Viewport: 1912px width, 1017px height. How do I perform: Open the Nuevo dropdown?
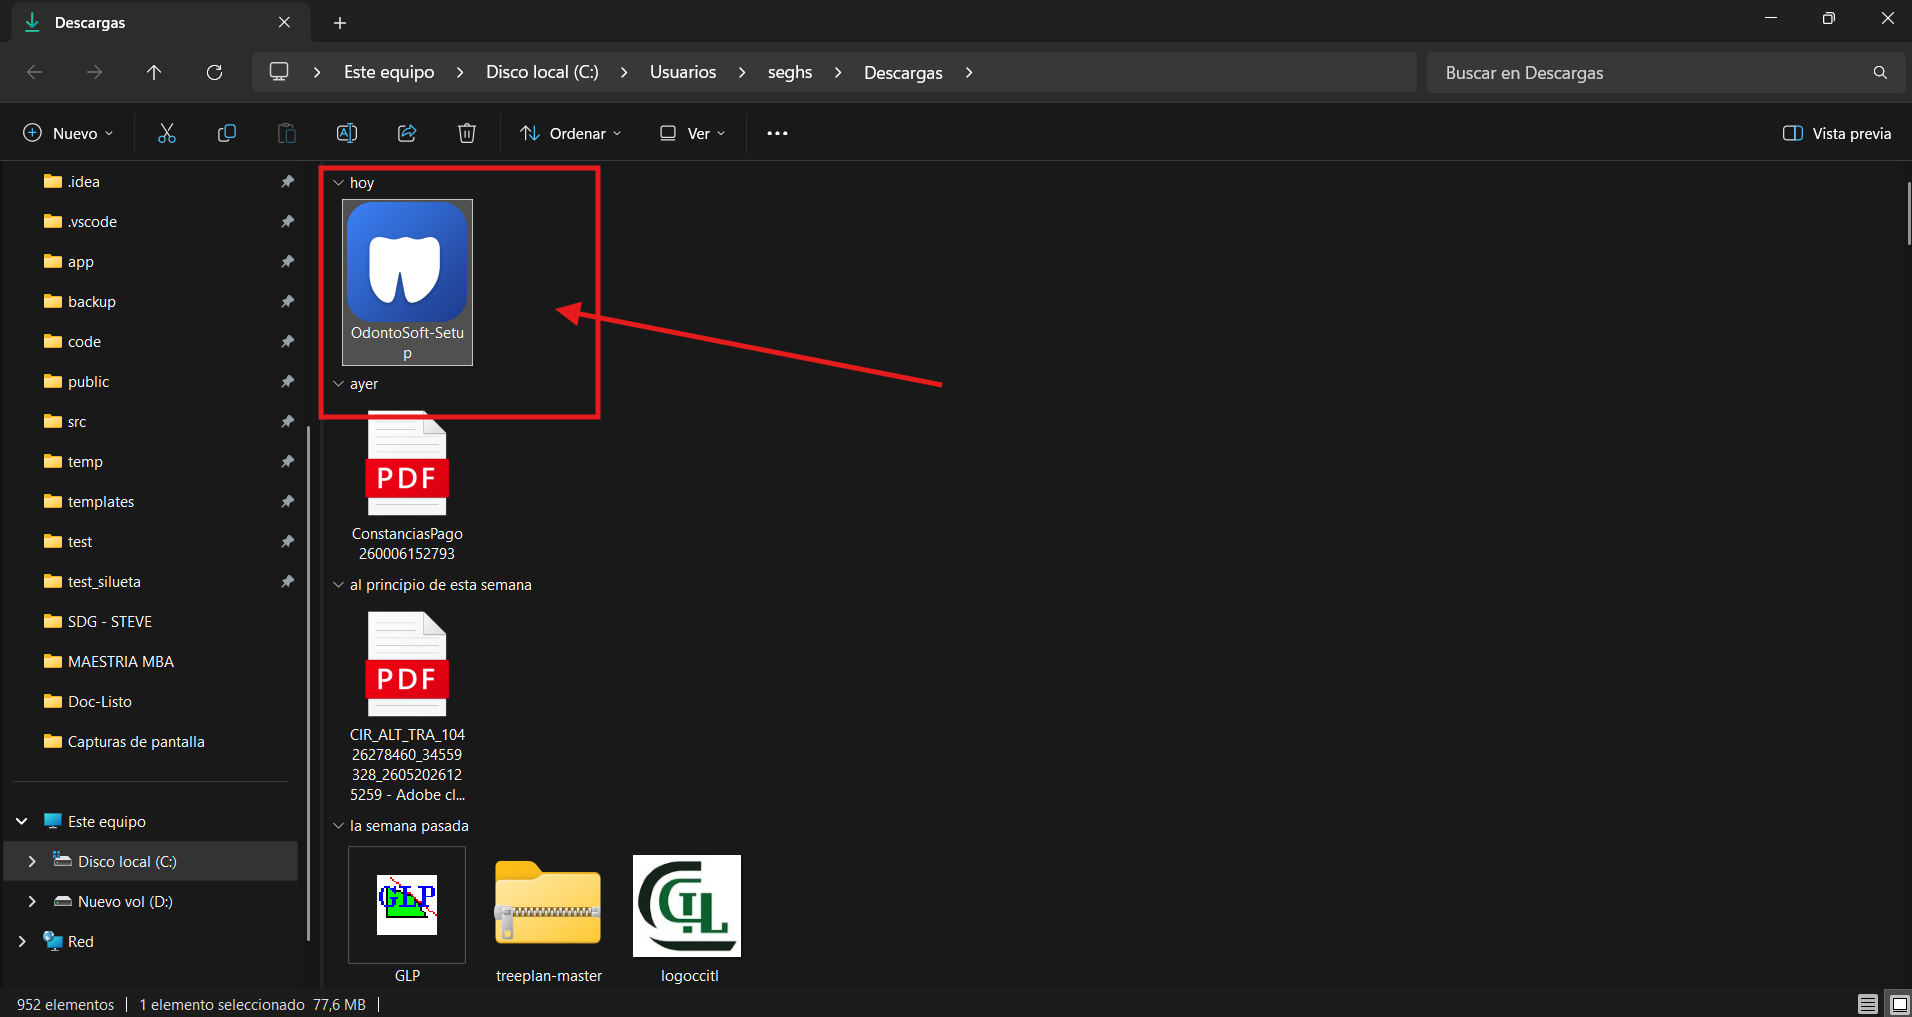68,133
